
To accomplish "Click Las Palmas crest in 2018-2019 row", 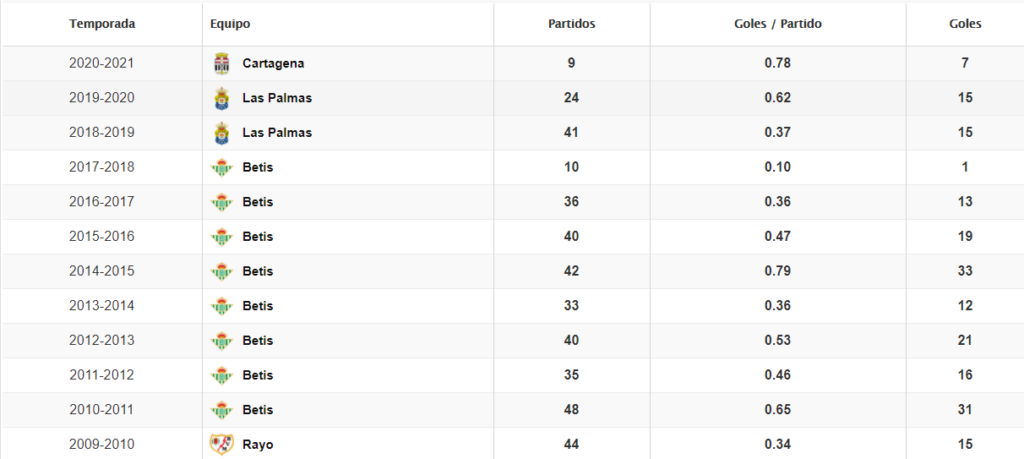I will (222, 133).
